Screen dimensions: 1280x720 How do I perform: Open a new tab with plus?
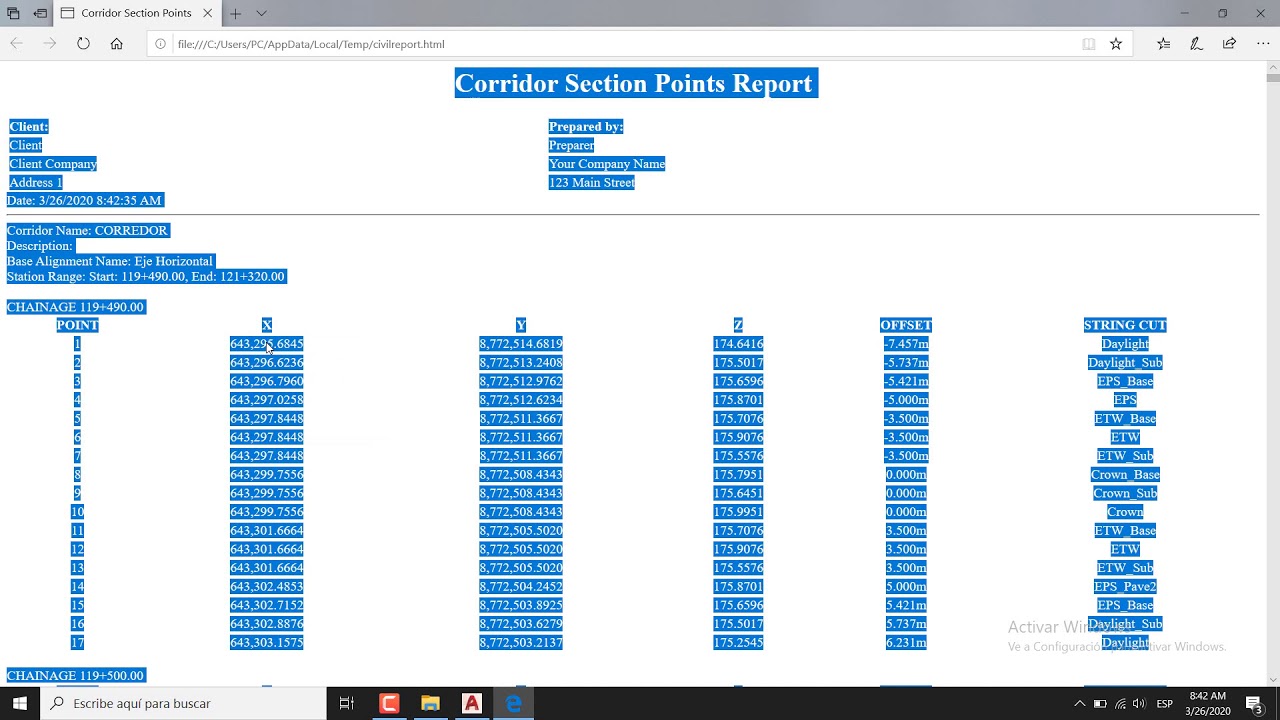click(x=235, y=13)
